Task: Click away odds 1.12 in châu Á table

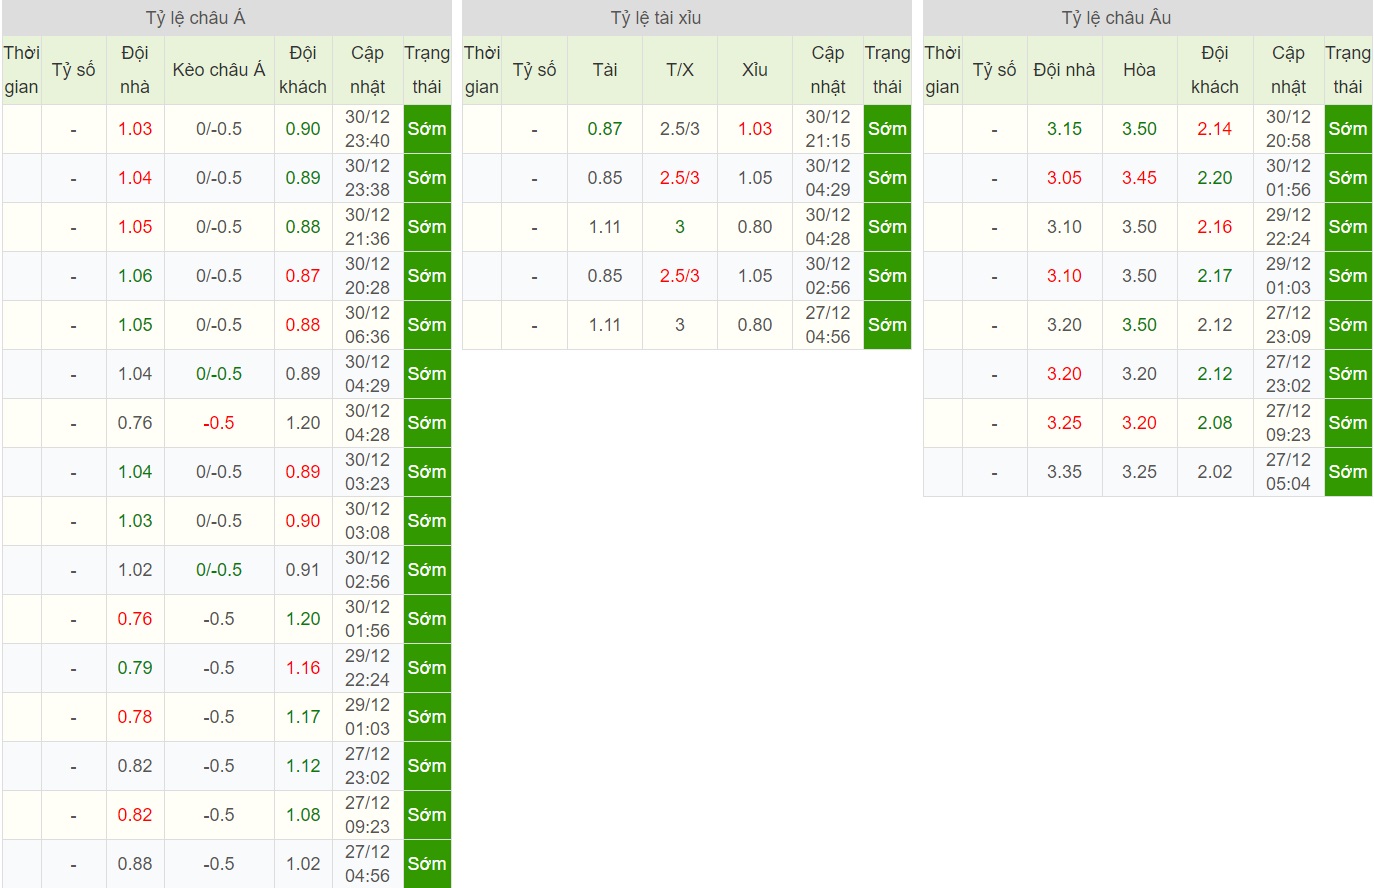Action: (303, 766)
